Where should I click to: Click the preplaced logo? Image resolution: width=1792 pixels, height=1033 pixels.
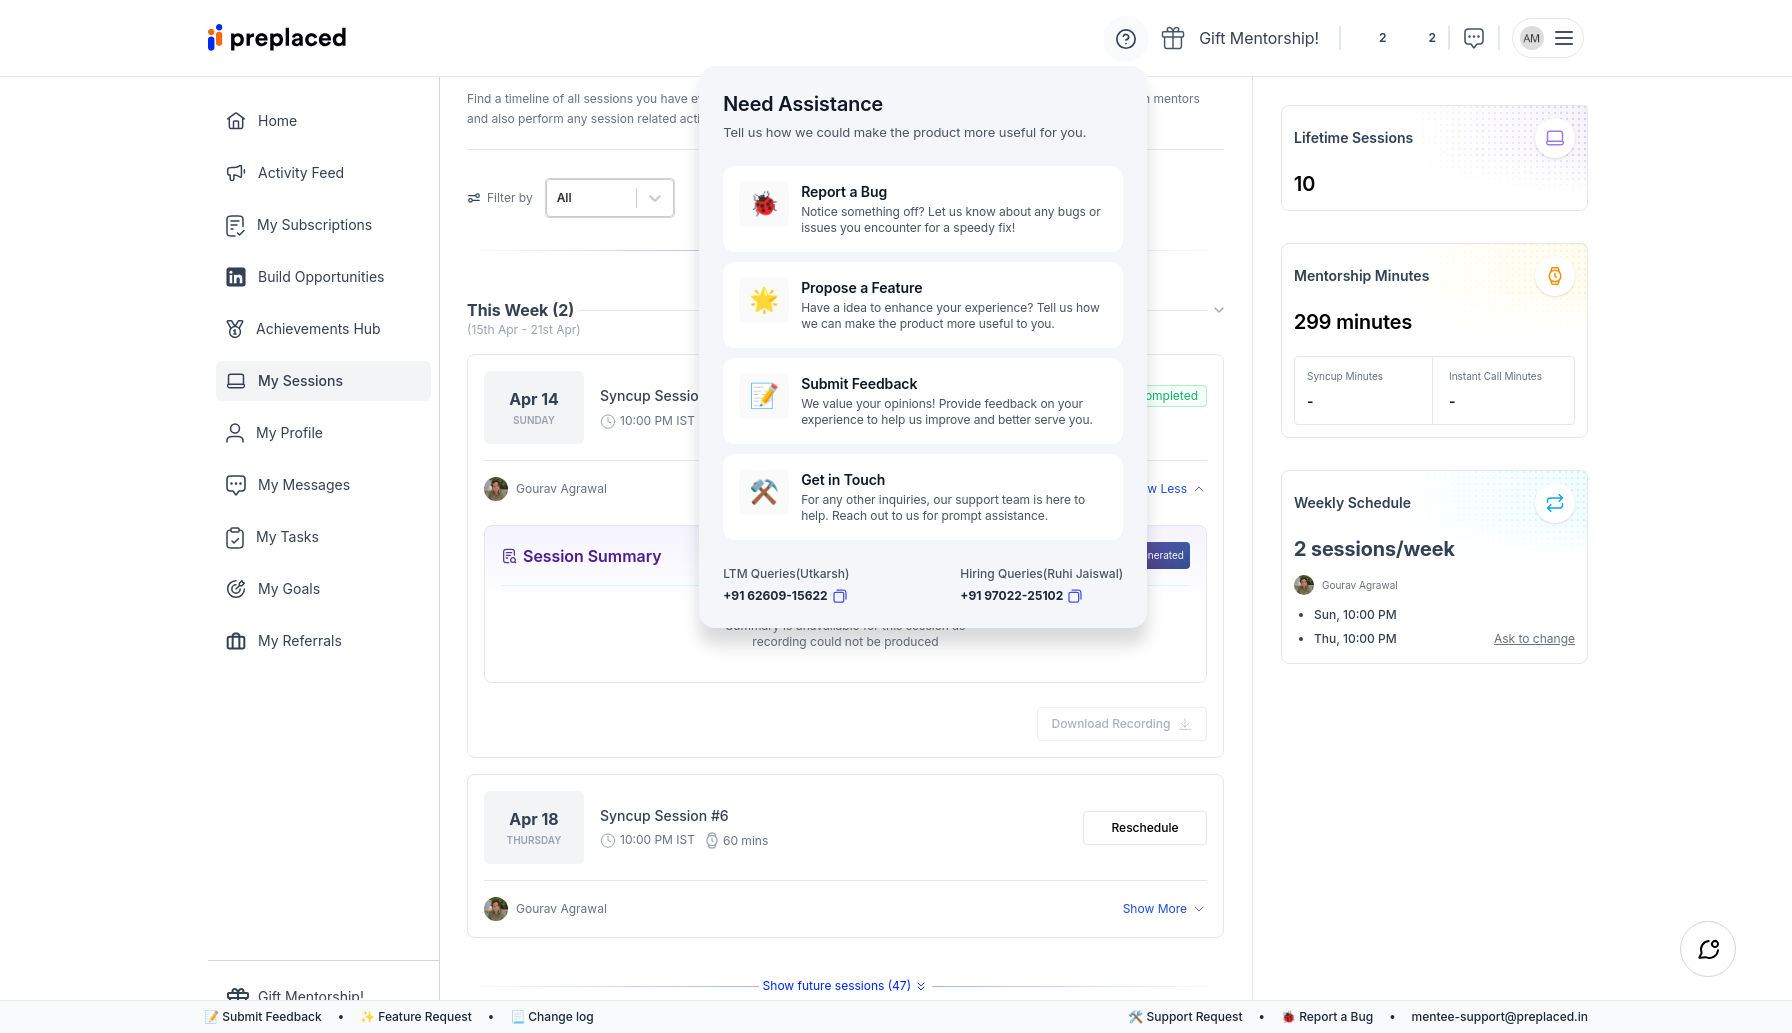coord(277,38)
